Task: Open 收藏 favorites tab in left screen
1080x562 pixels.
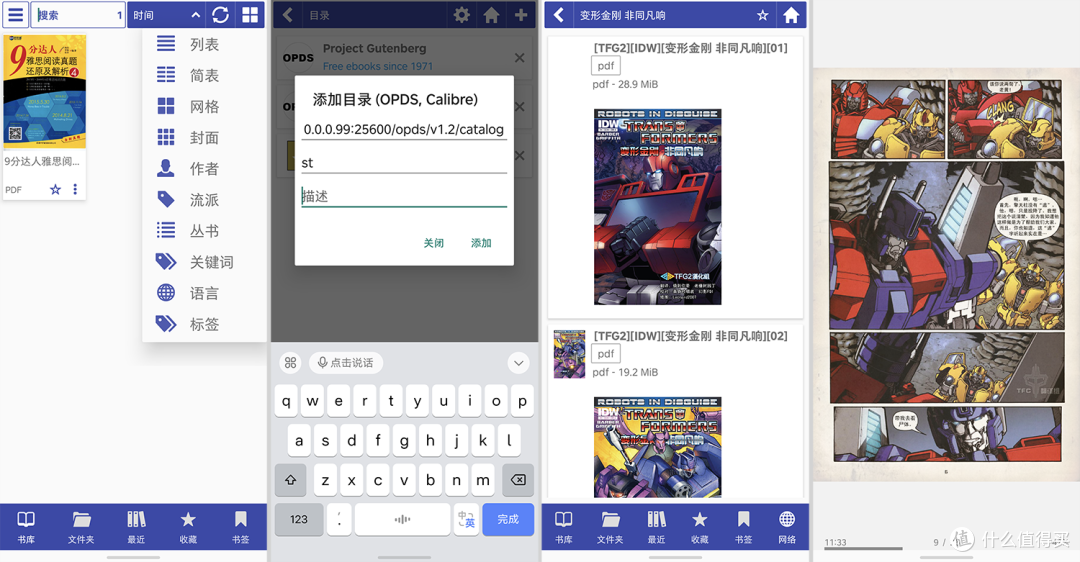Action: [188, 527]
